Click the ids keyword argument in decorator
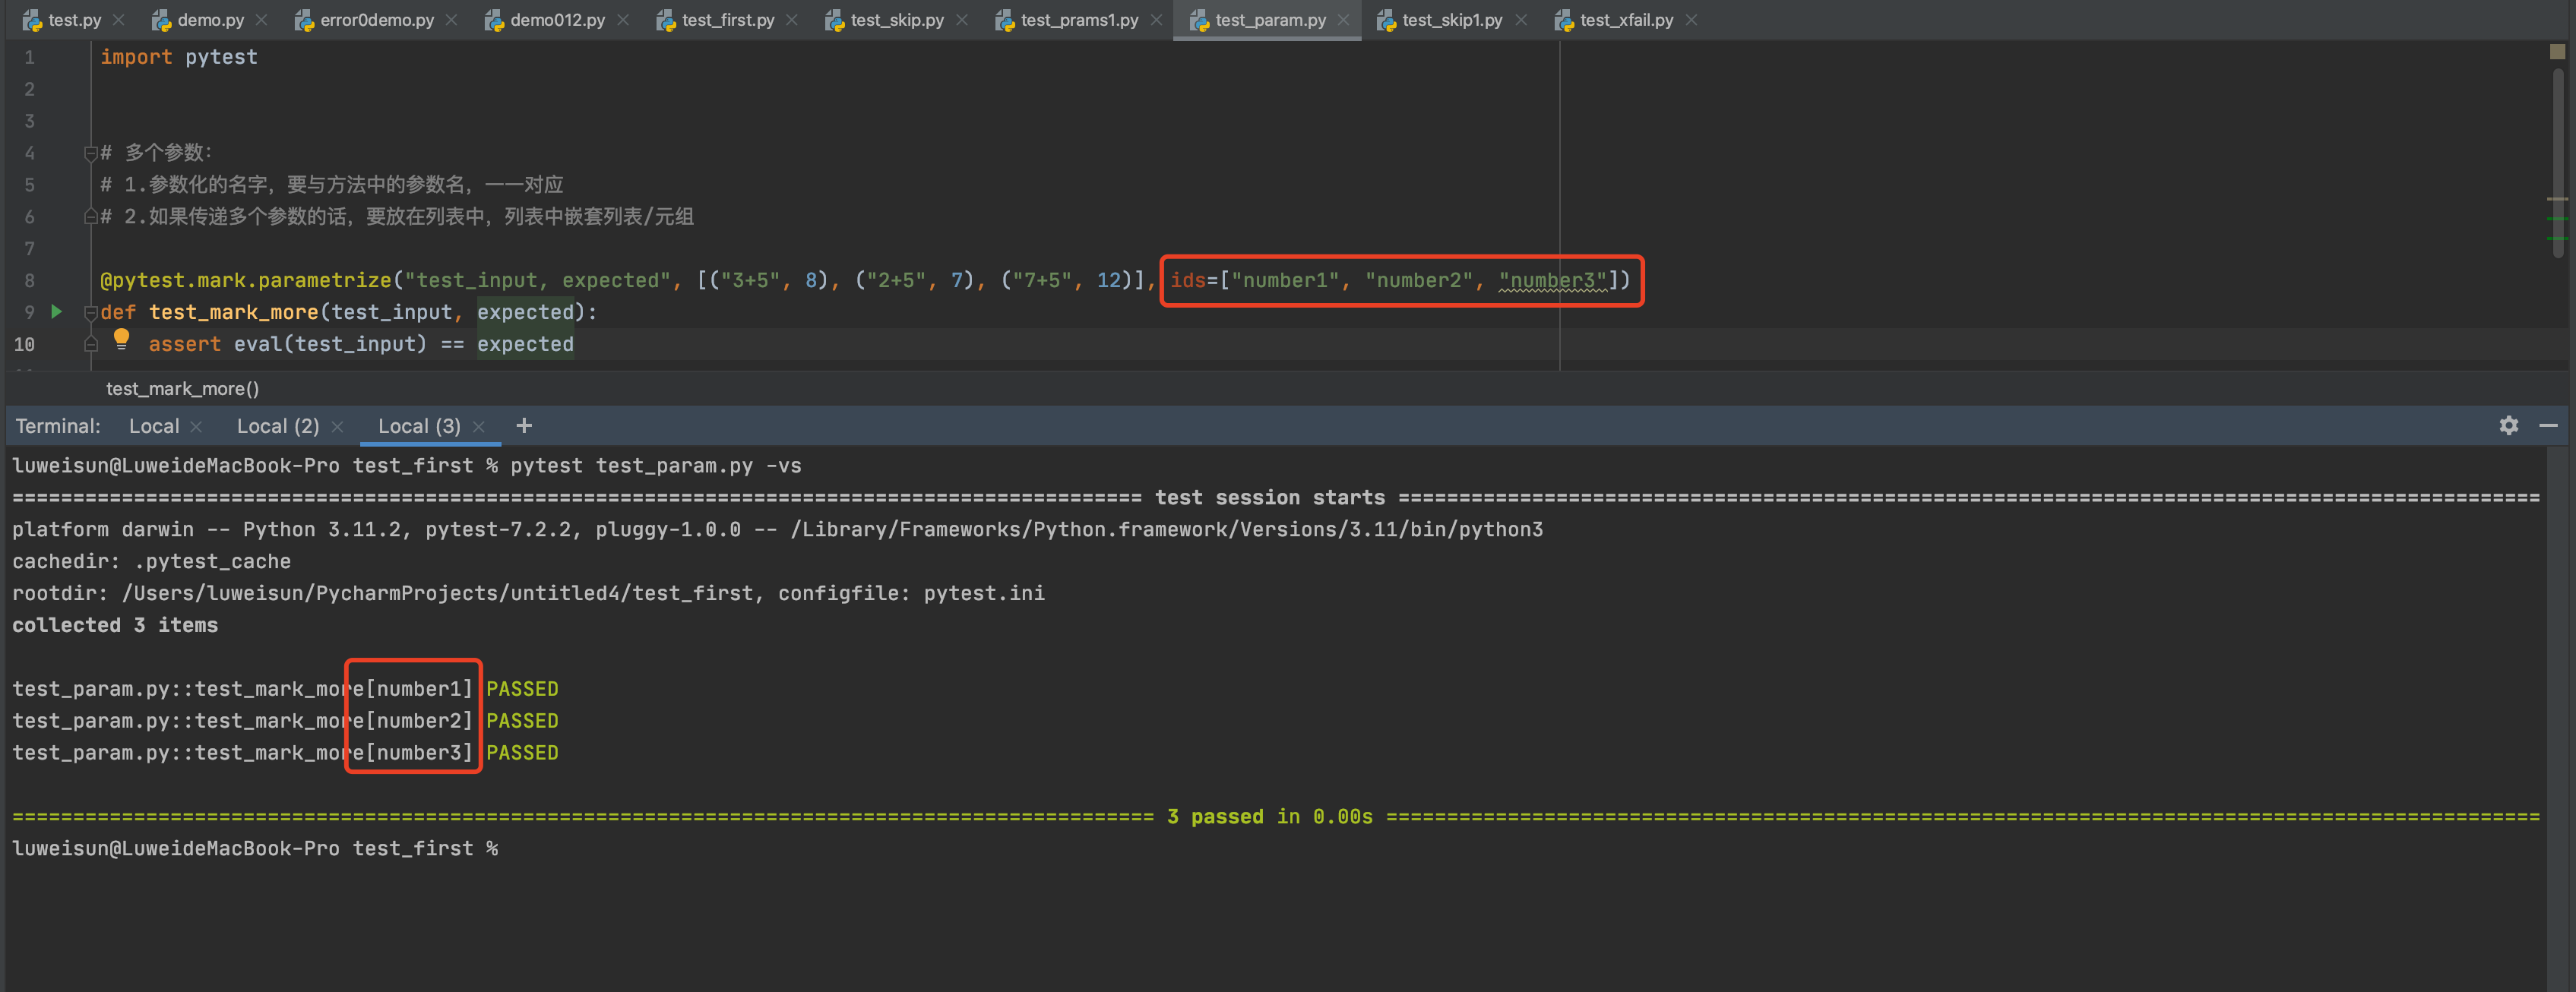The width and height of the screenshot is (2576, 992). click(1188, 280)
